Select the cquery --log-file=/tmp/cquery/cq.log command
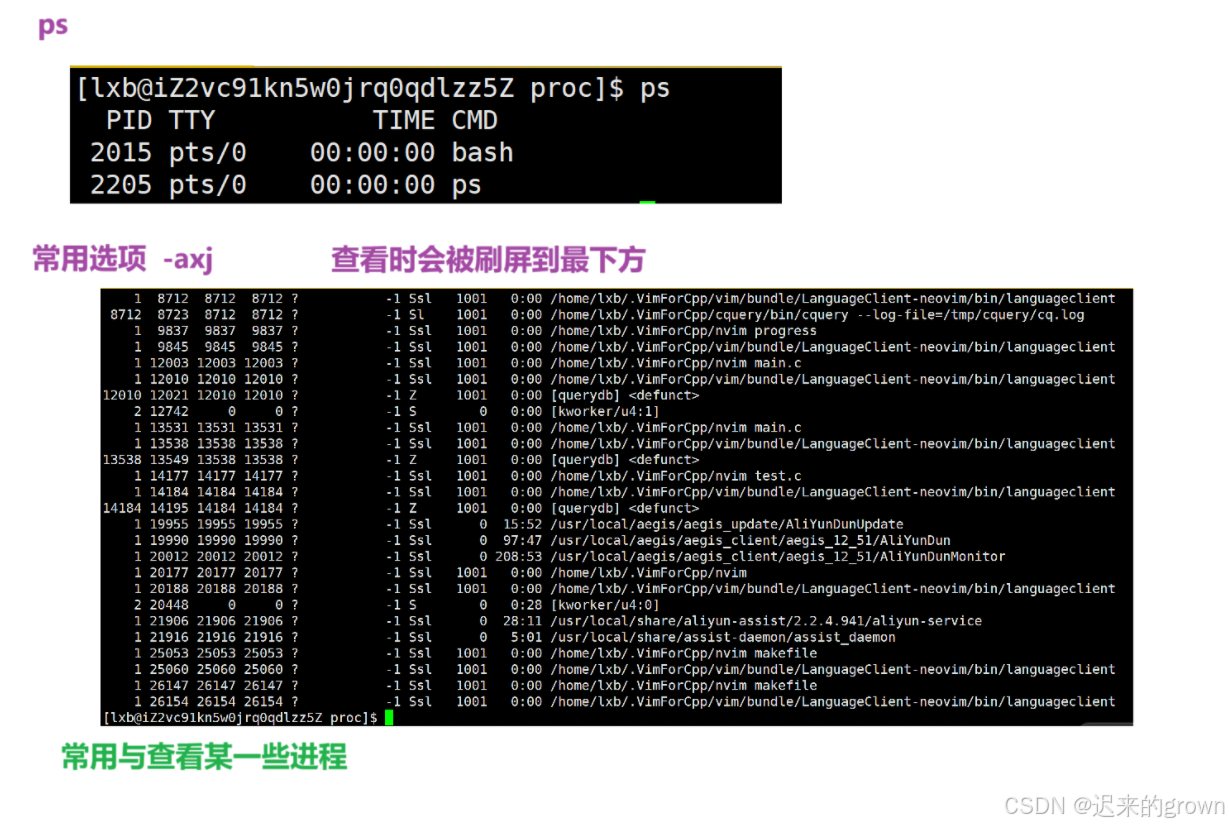1229x825 pixels. point(817,314)
